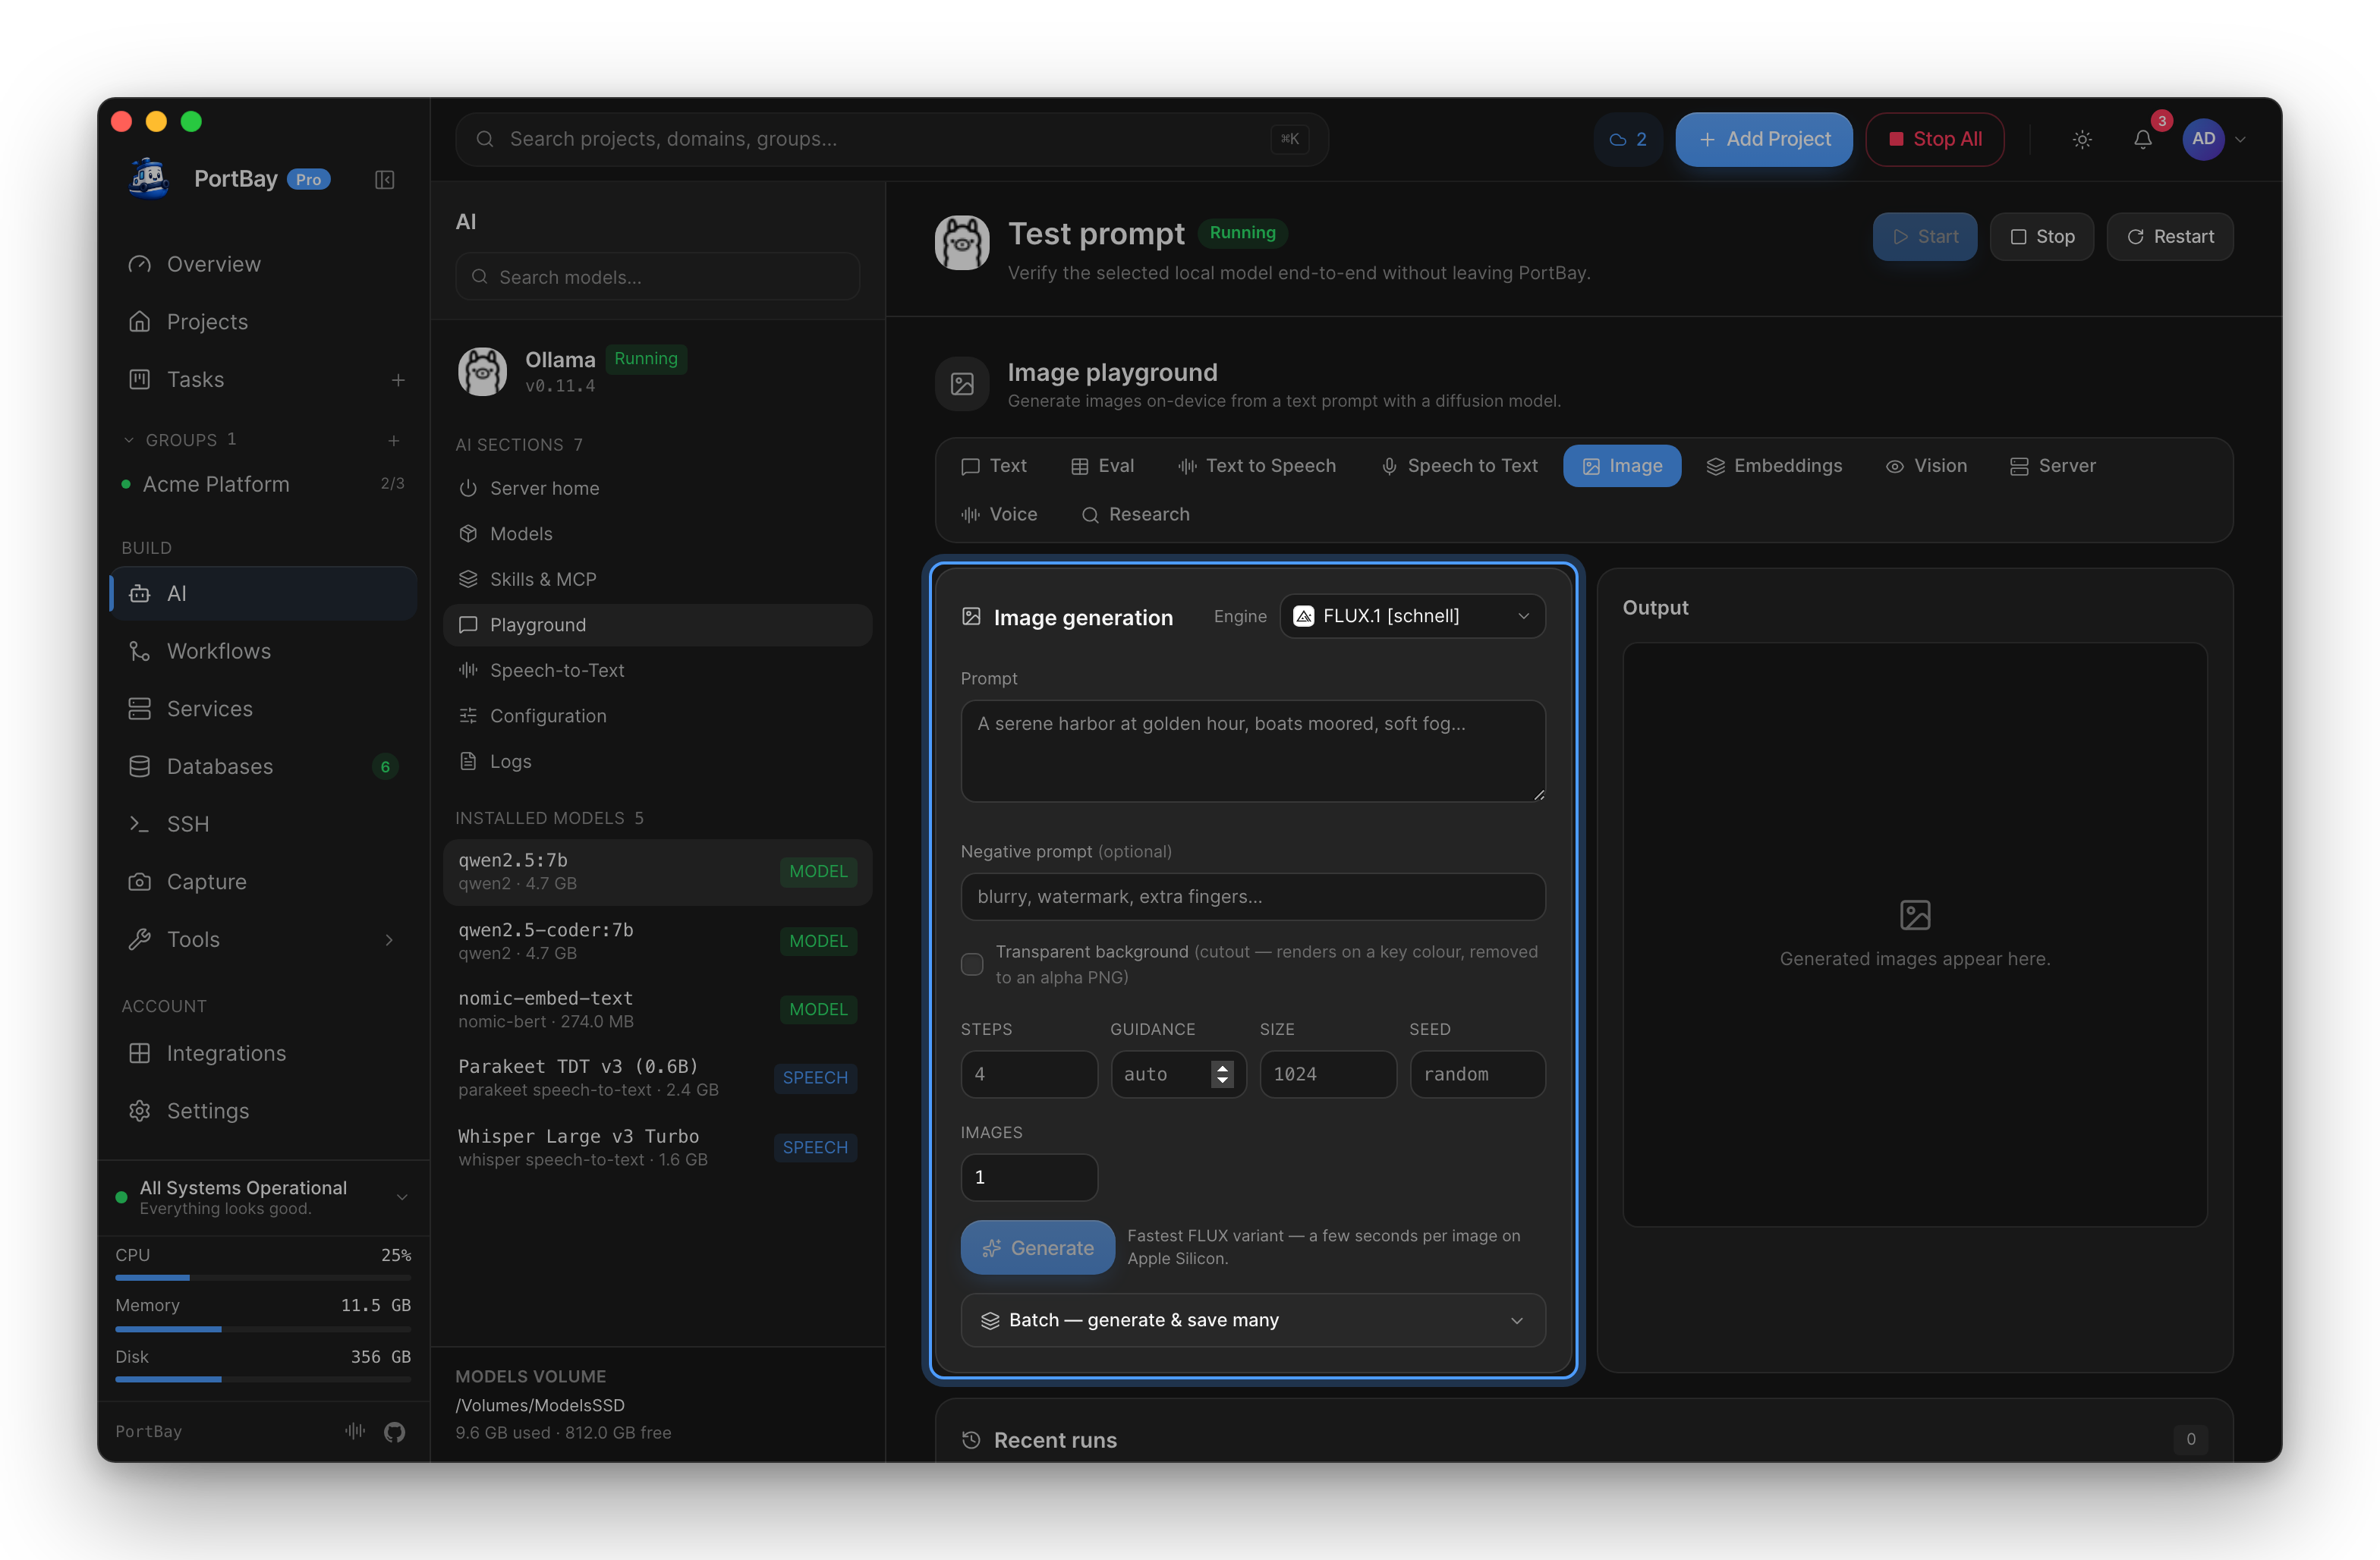Collapse the PortBay sidebar panel icon
Image resolution: width=2380 pixels, height=1560 pixels.
(384, 179)
